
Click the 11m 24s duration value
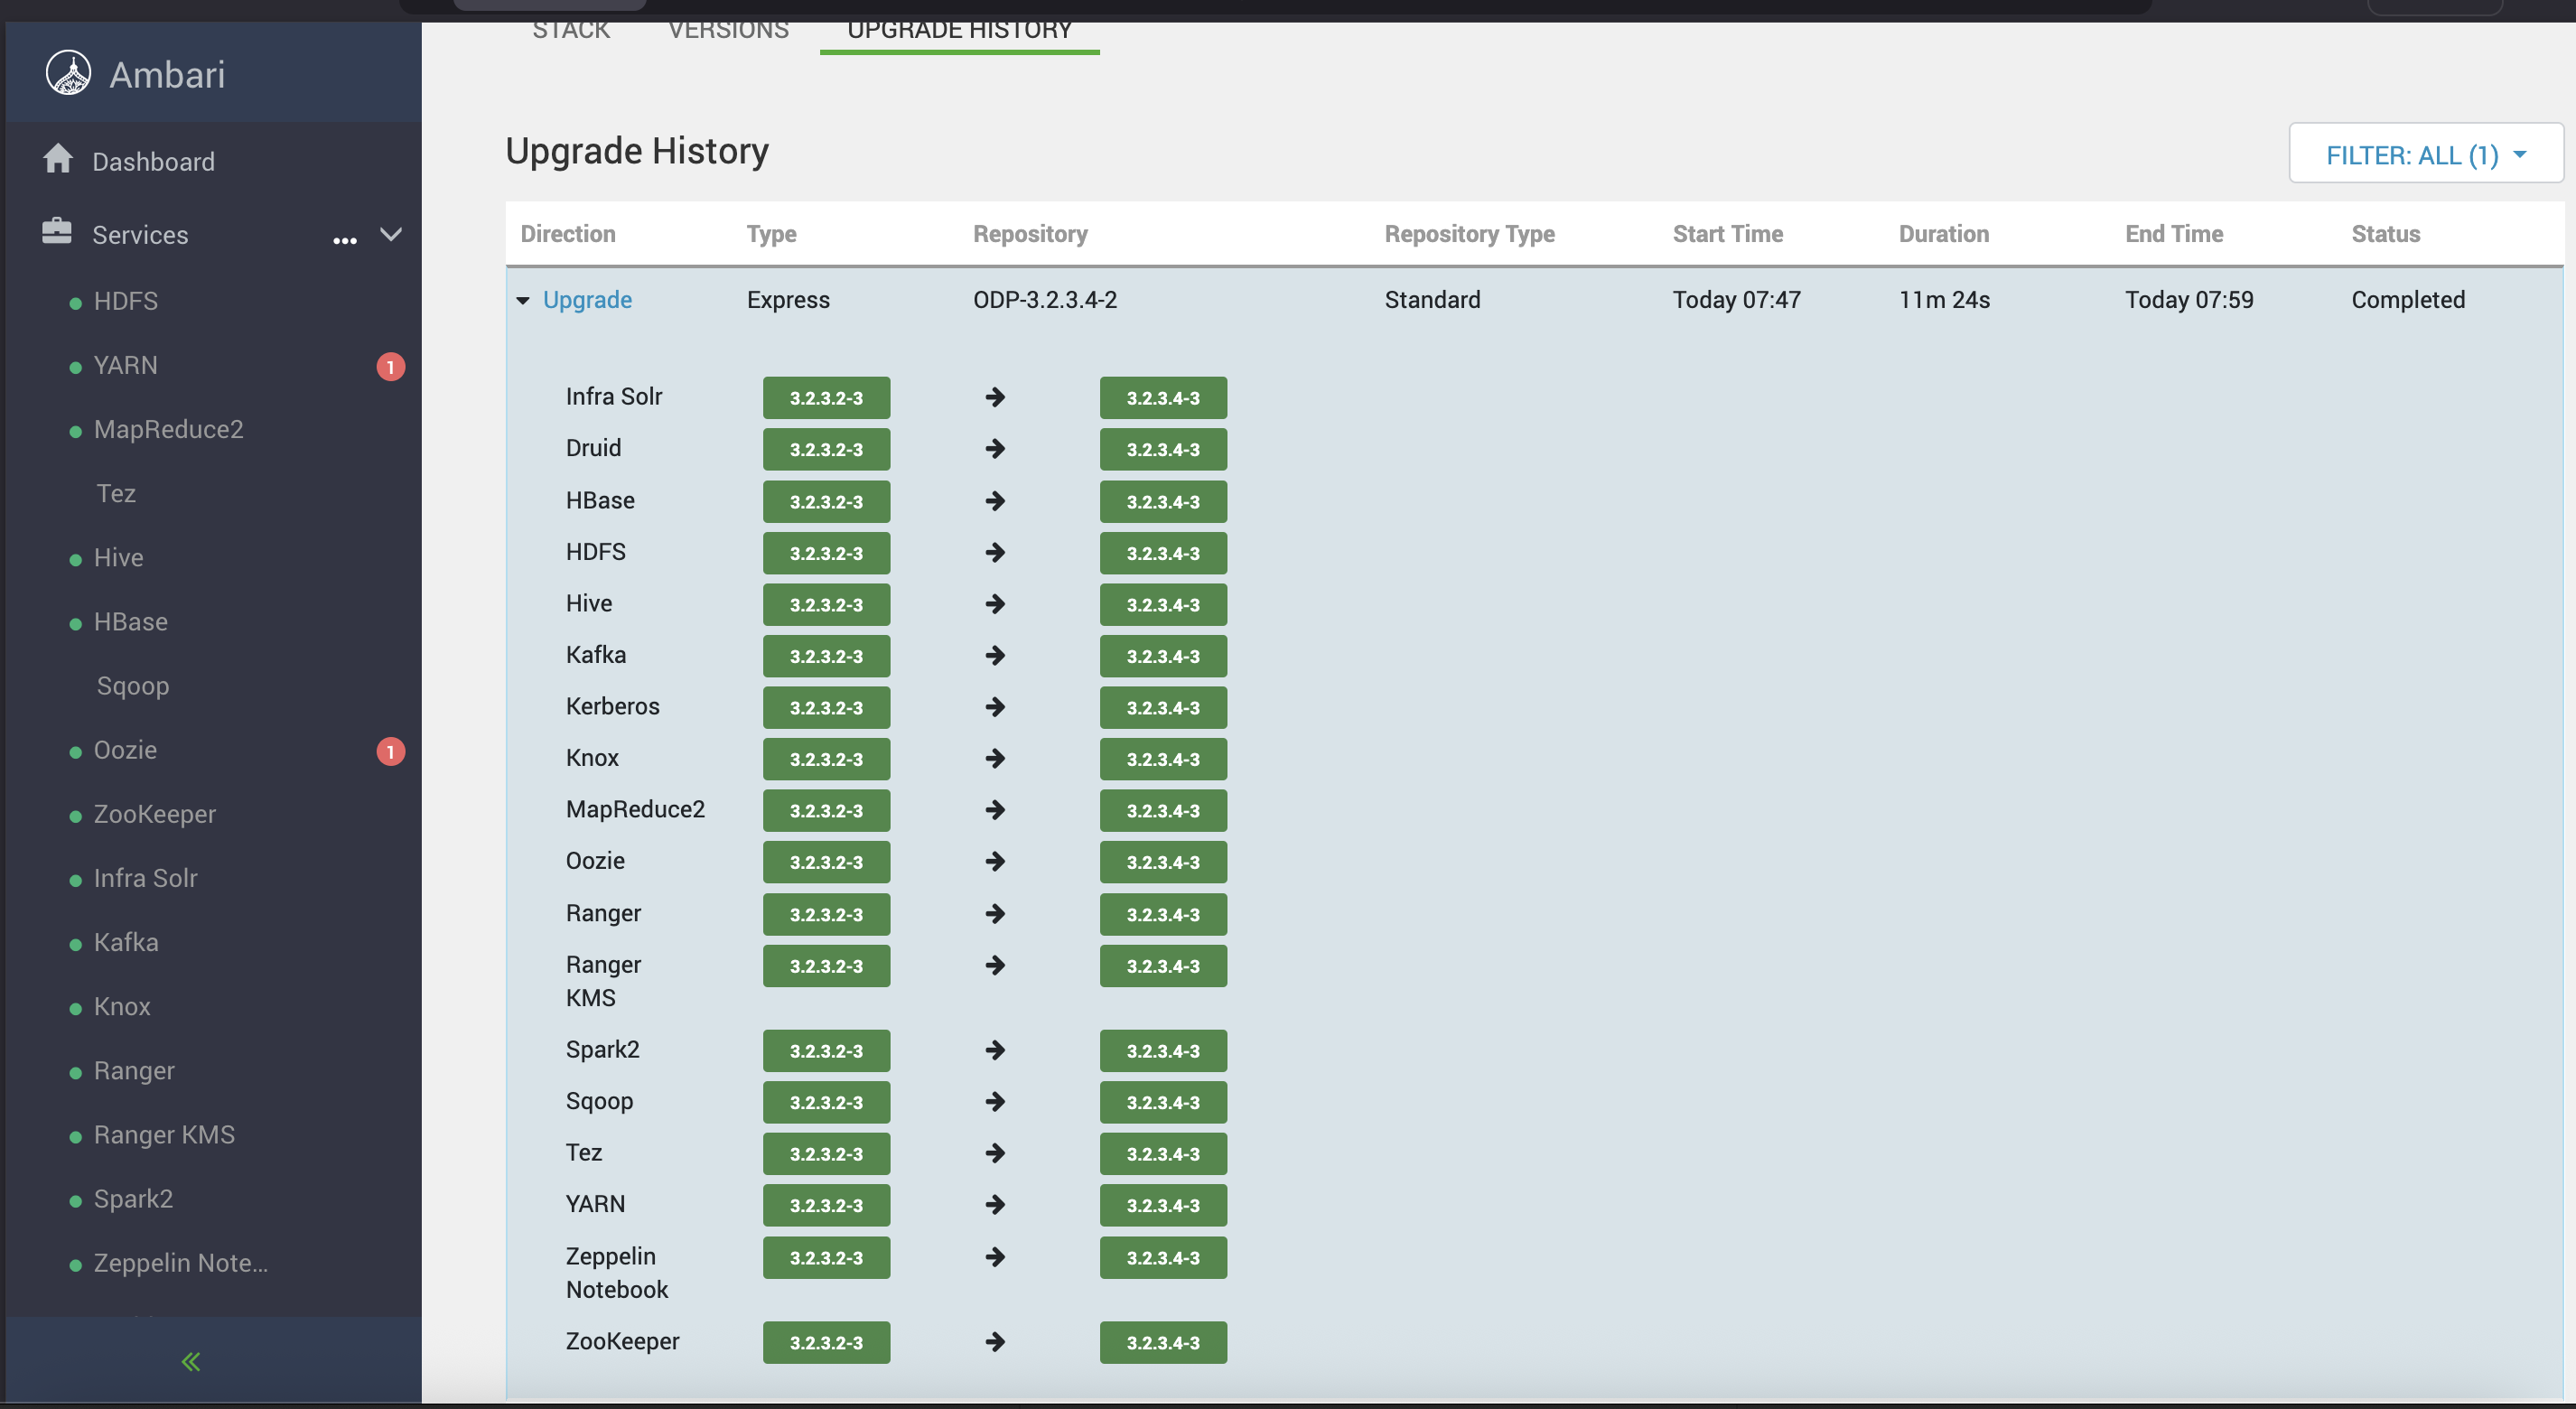tap(1944, 299)
